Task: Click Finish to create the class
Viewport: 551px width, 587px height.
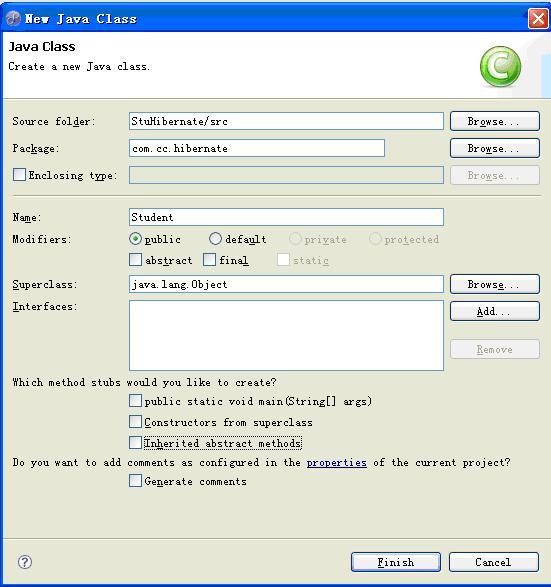Action: (x=396, y=562)
